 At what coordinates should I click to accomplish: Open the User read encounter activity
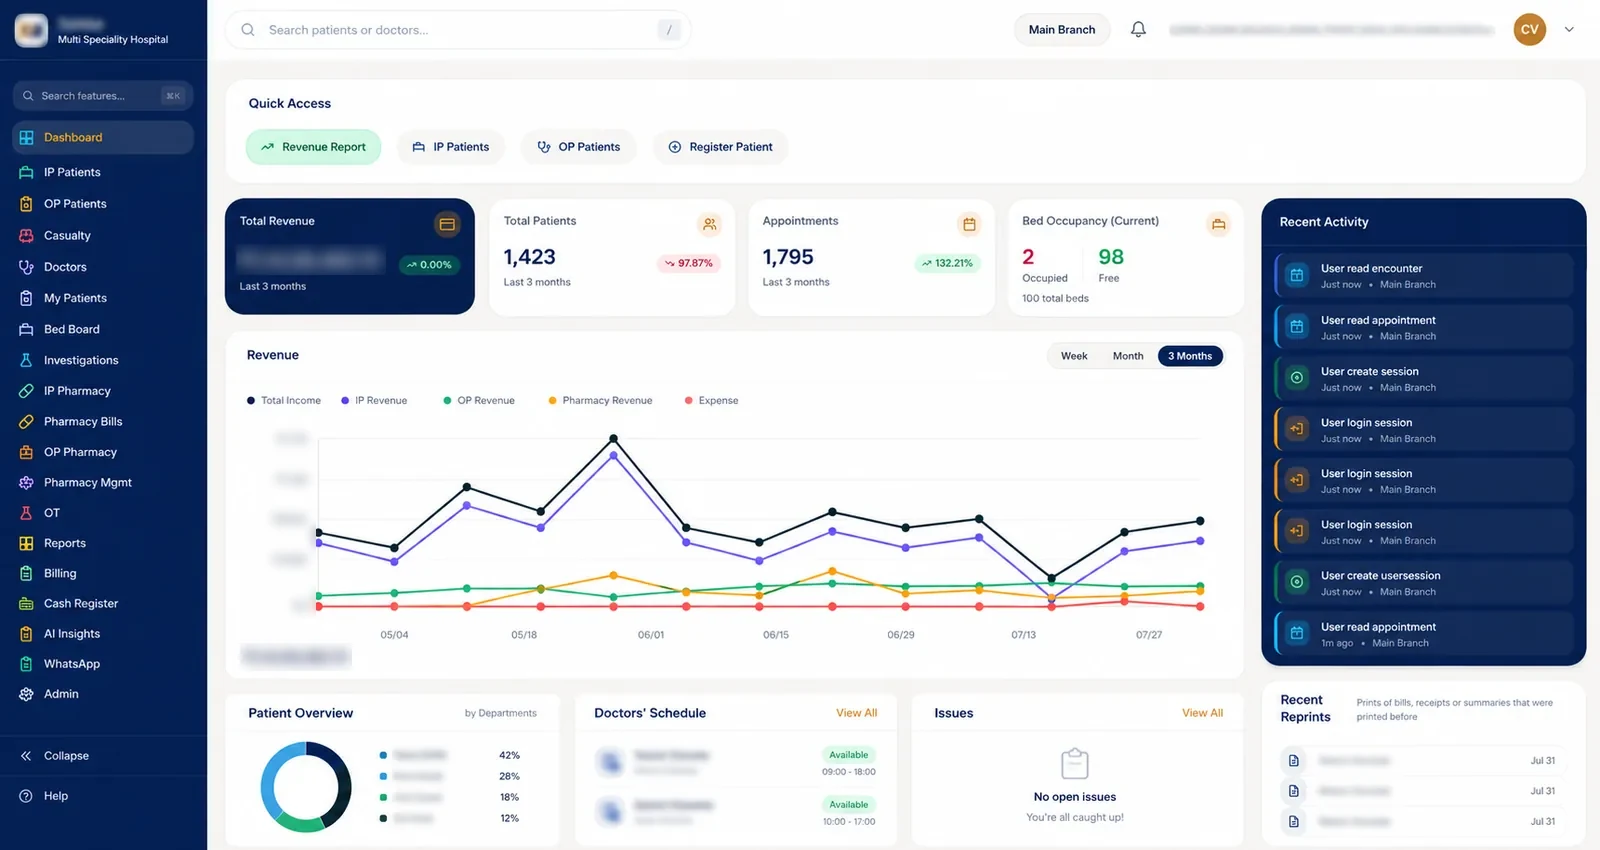tap(1424, 276)
